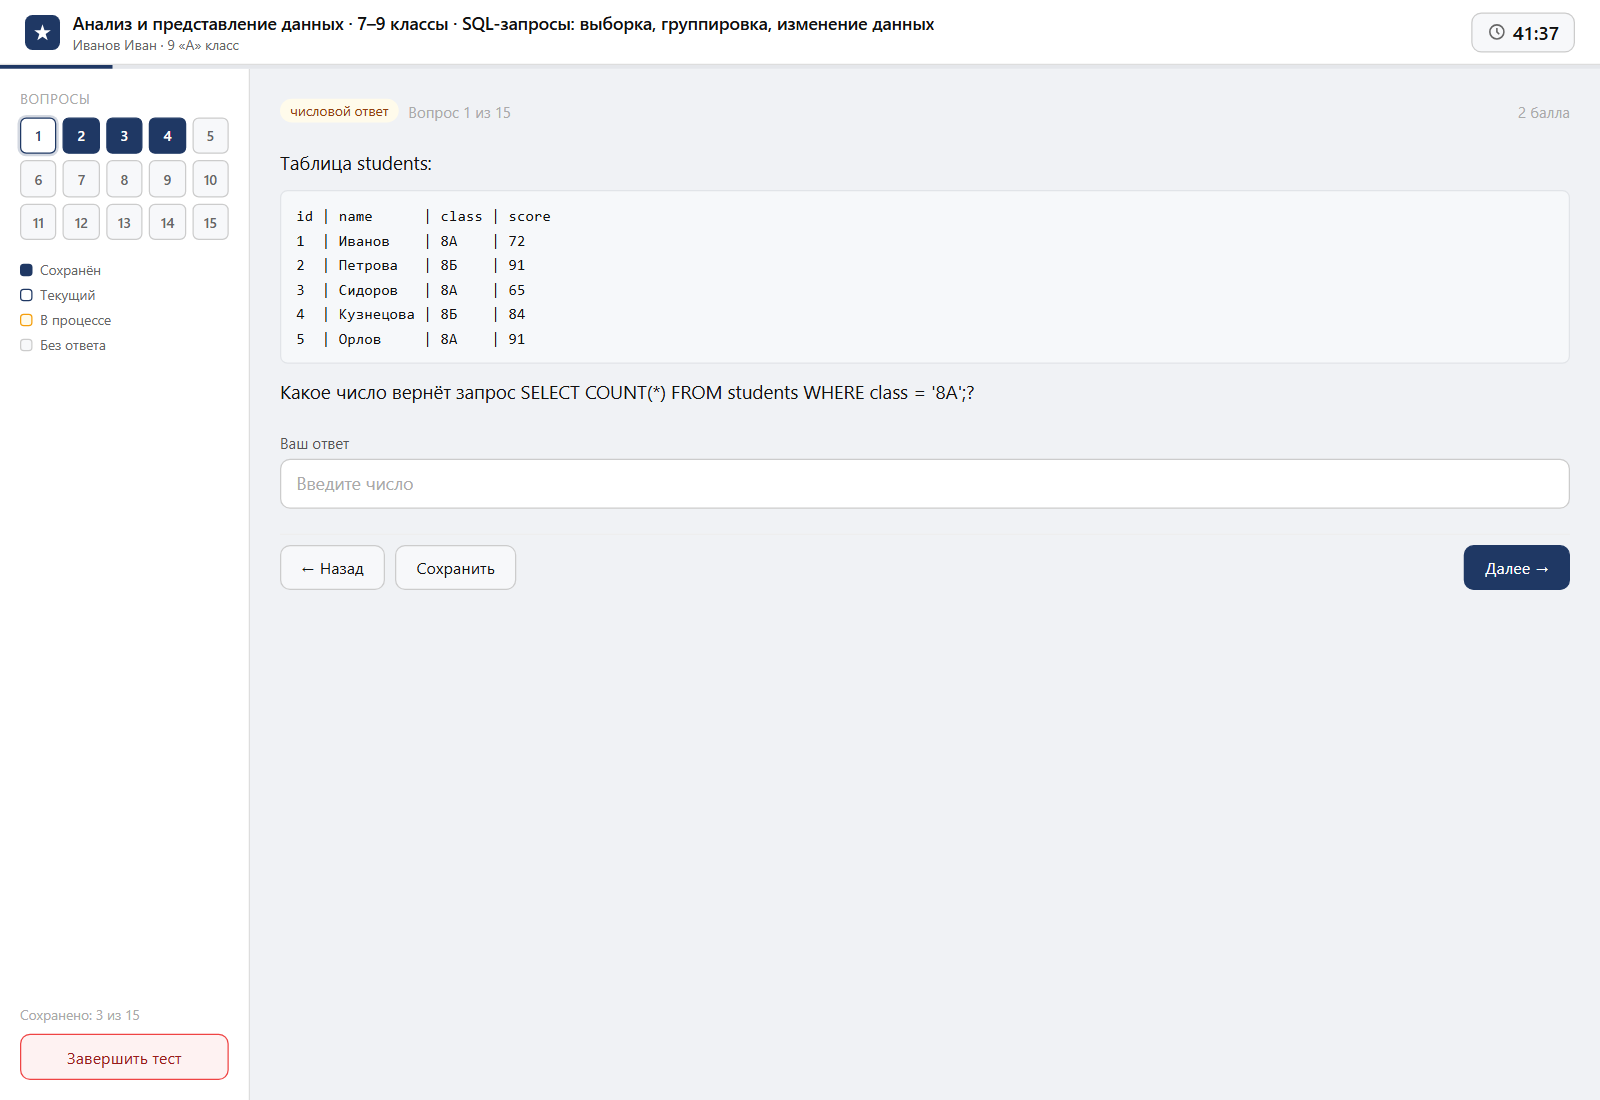Go to question 5

[x=210, y=136]
